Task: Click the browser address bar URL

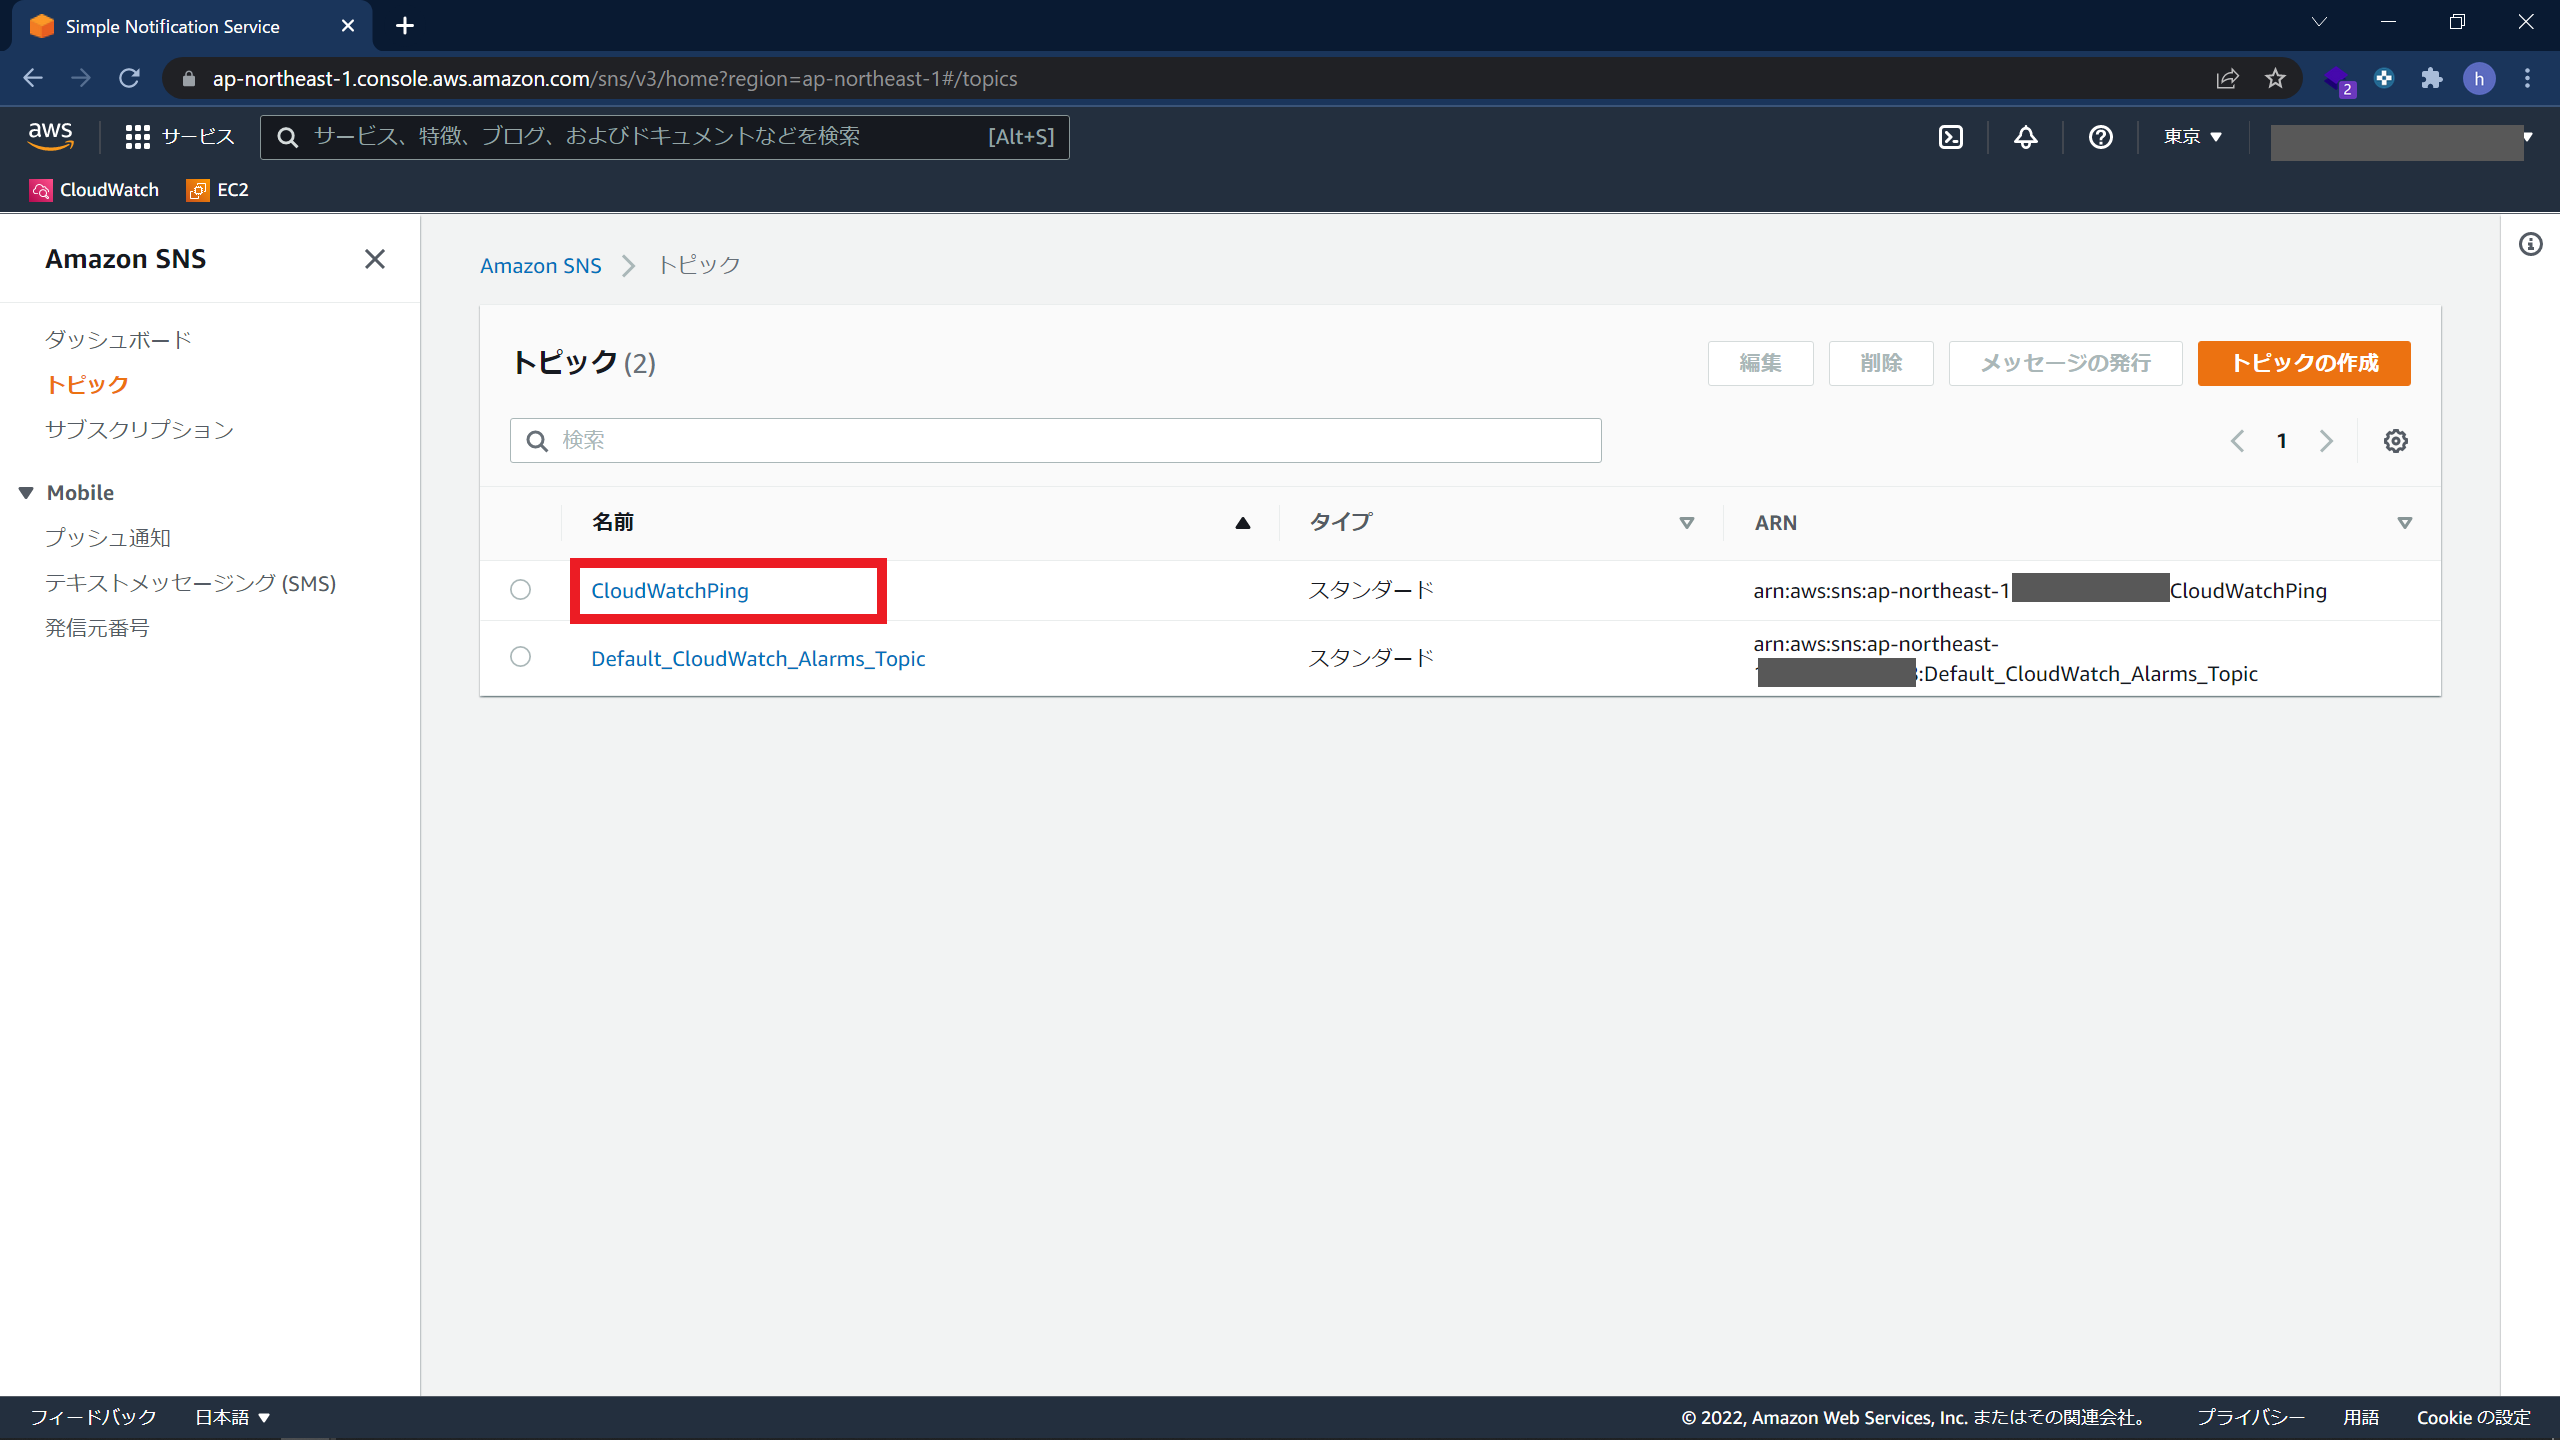Action: tap(615, 78)
